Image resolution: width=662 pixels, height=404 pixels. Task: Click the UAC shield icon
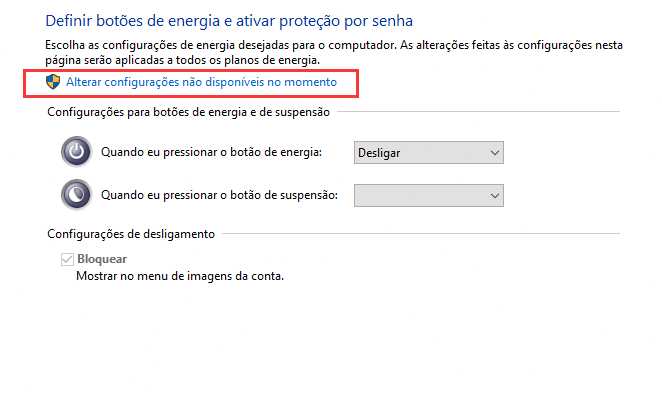coord(55,81)
